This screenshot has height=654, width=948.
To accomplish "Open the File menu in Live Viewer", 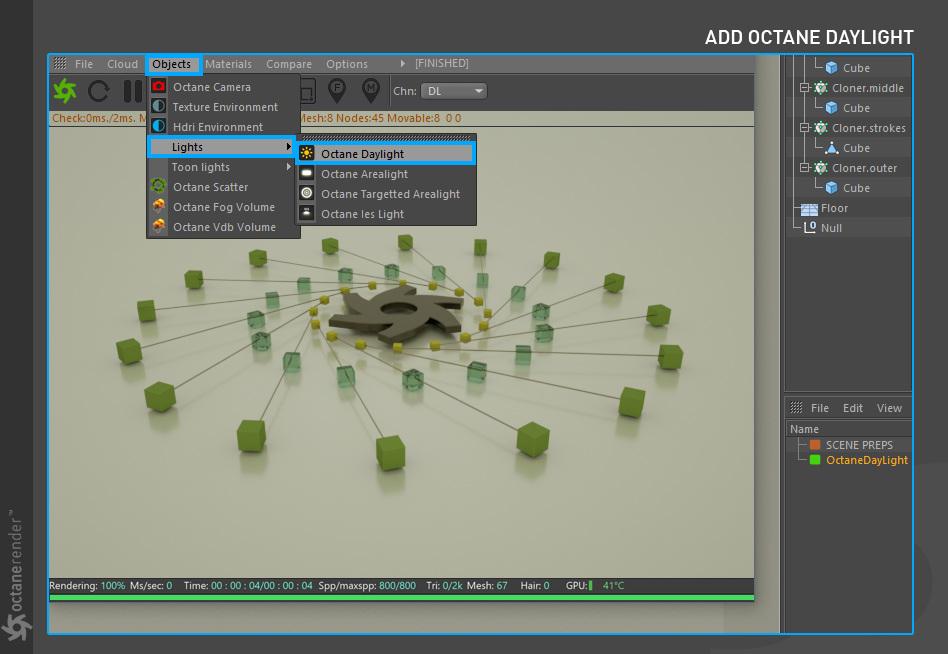I will tap(83, 63).
